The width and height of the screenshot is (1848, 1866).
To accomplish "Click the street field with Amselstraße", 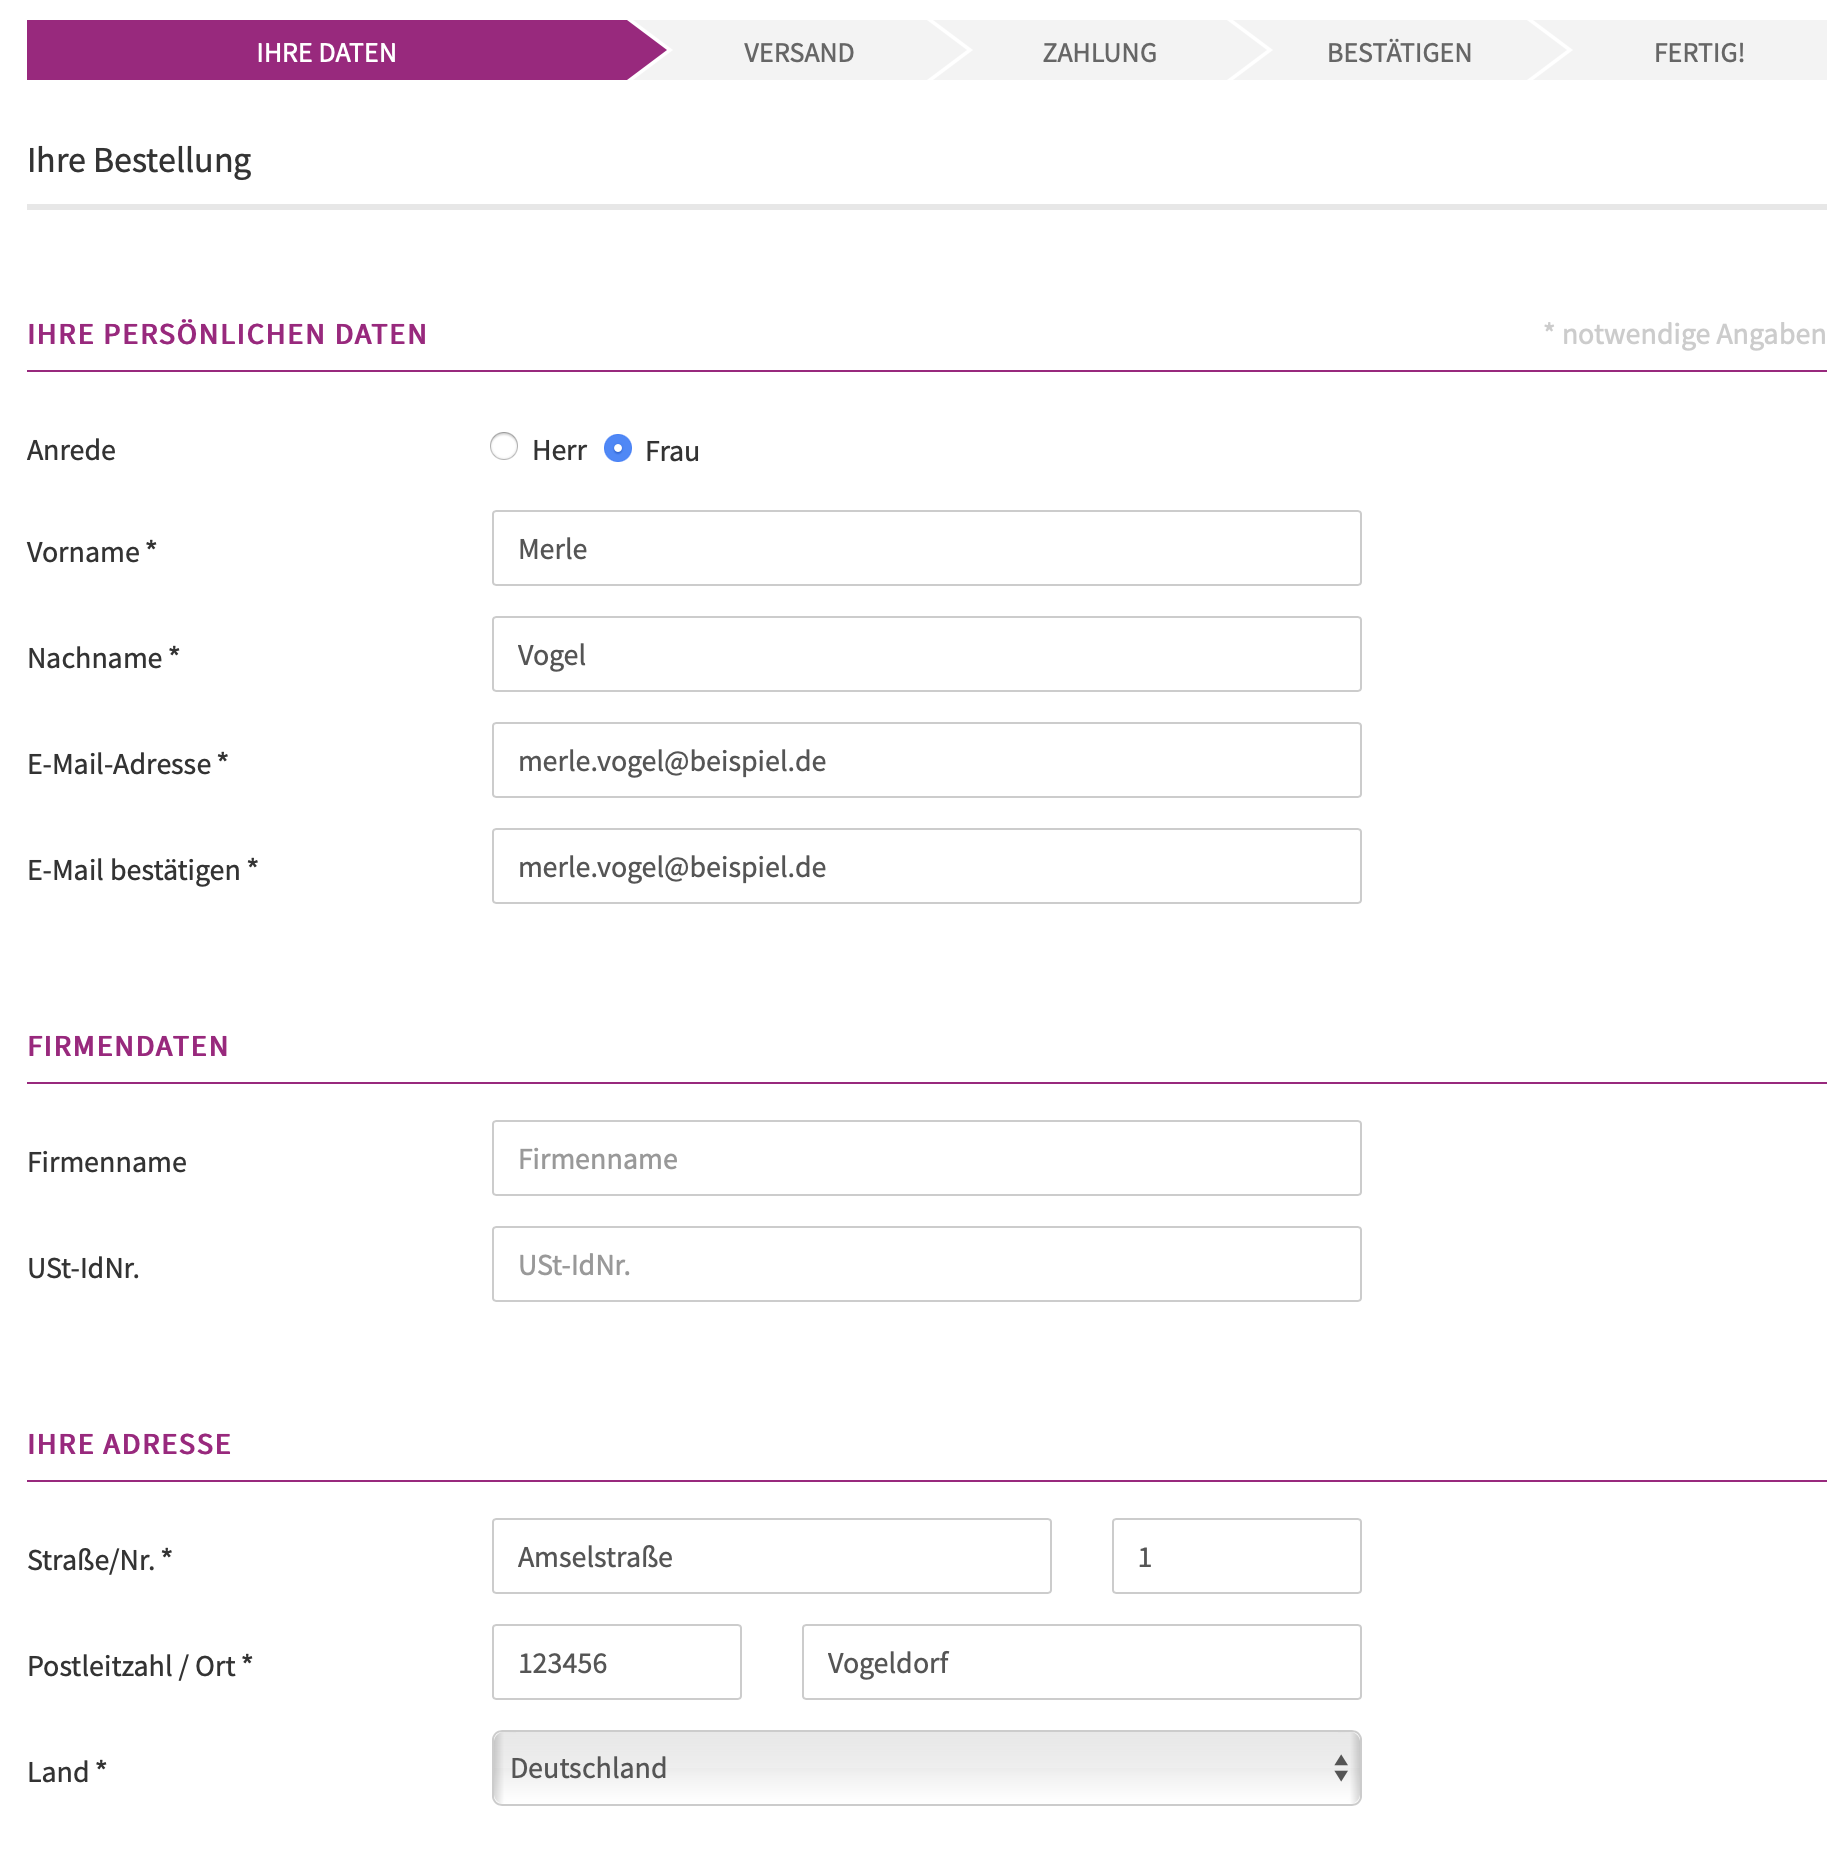I will pos(771,1556).
